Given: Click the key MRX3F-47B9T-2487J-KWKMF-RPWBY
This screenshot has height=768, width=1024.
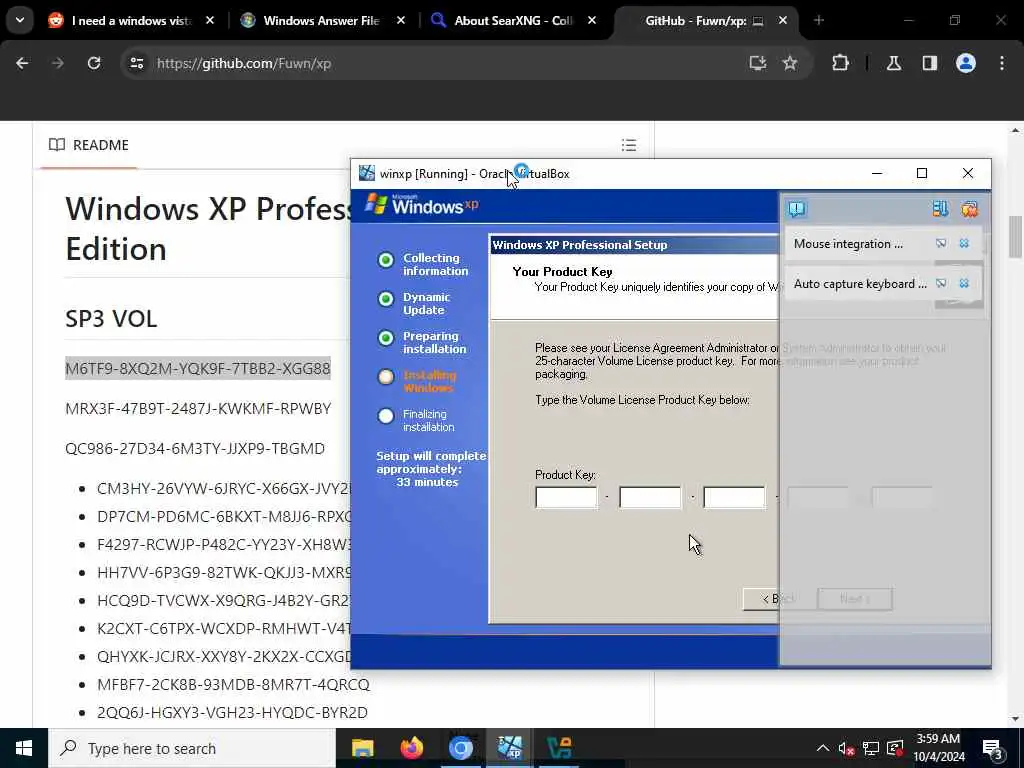Looking at the screenshot, I should coord(198,409).
